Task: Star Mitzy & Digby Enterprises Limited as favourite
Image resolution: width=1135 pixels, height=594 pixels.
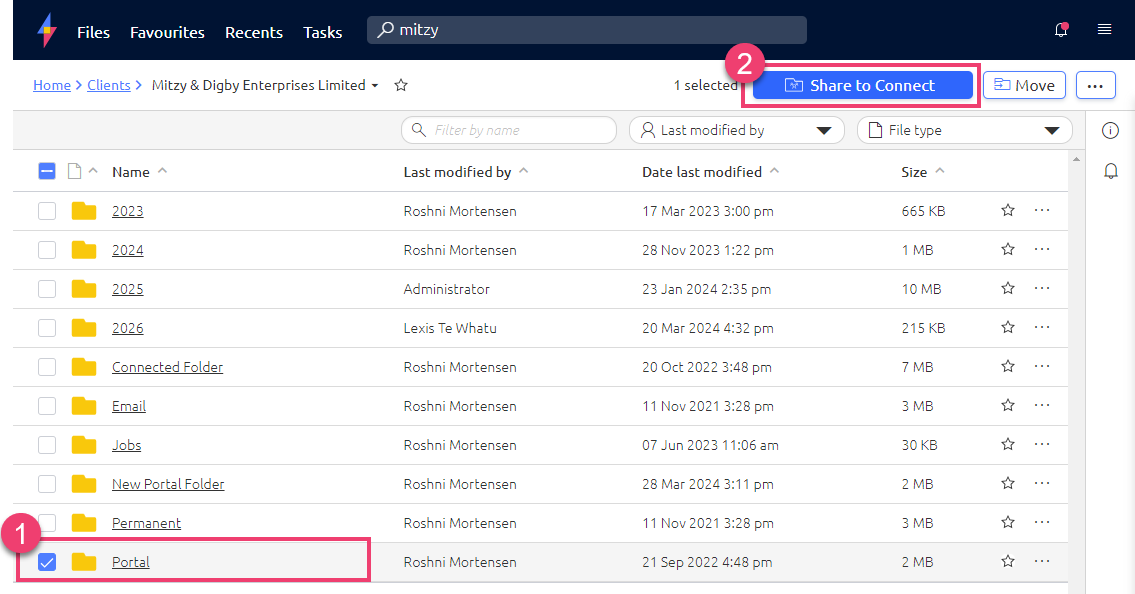Action: tap(401, 85)
